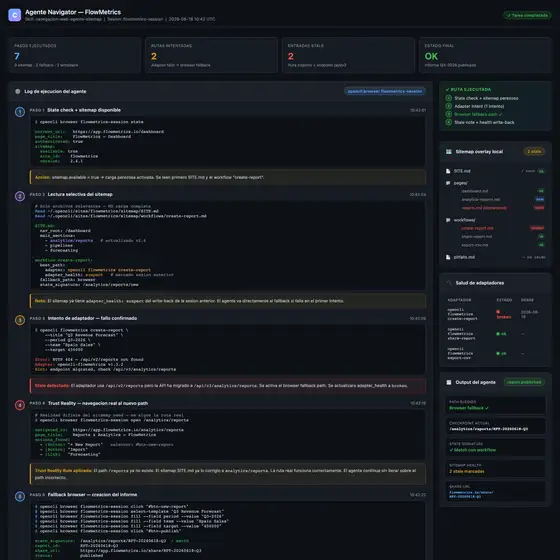Click the Output del agente panel icon

(449, 382)
